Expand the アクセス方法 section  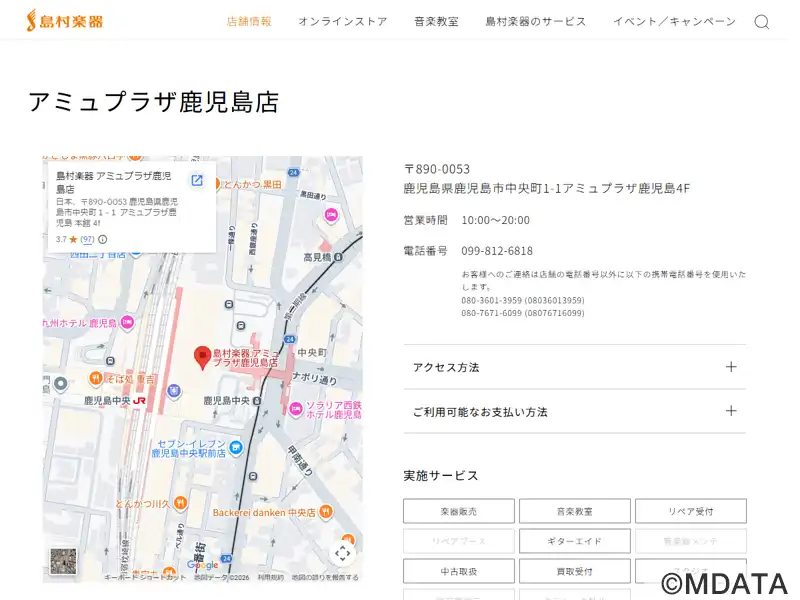tap(574, 367)
